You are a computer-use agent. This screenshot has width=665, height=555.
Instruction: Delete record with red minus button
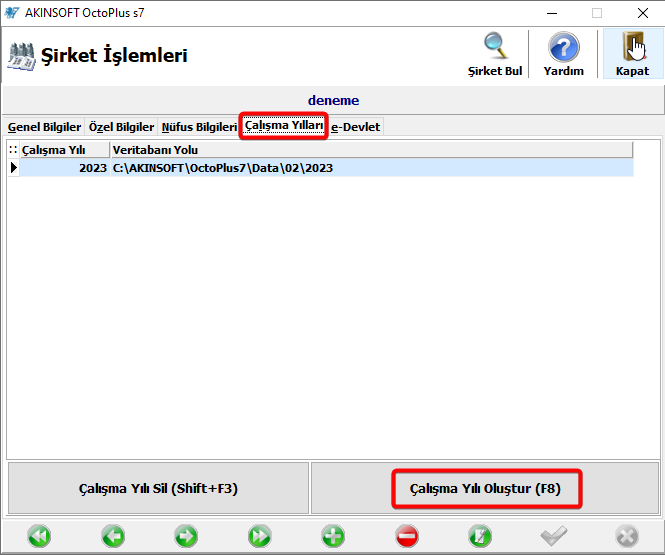point(407,536)
